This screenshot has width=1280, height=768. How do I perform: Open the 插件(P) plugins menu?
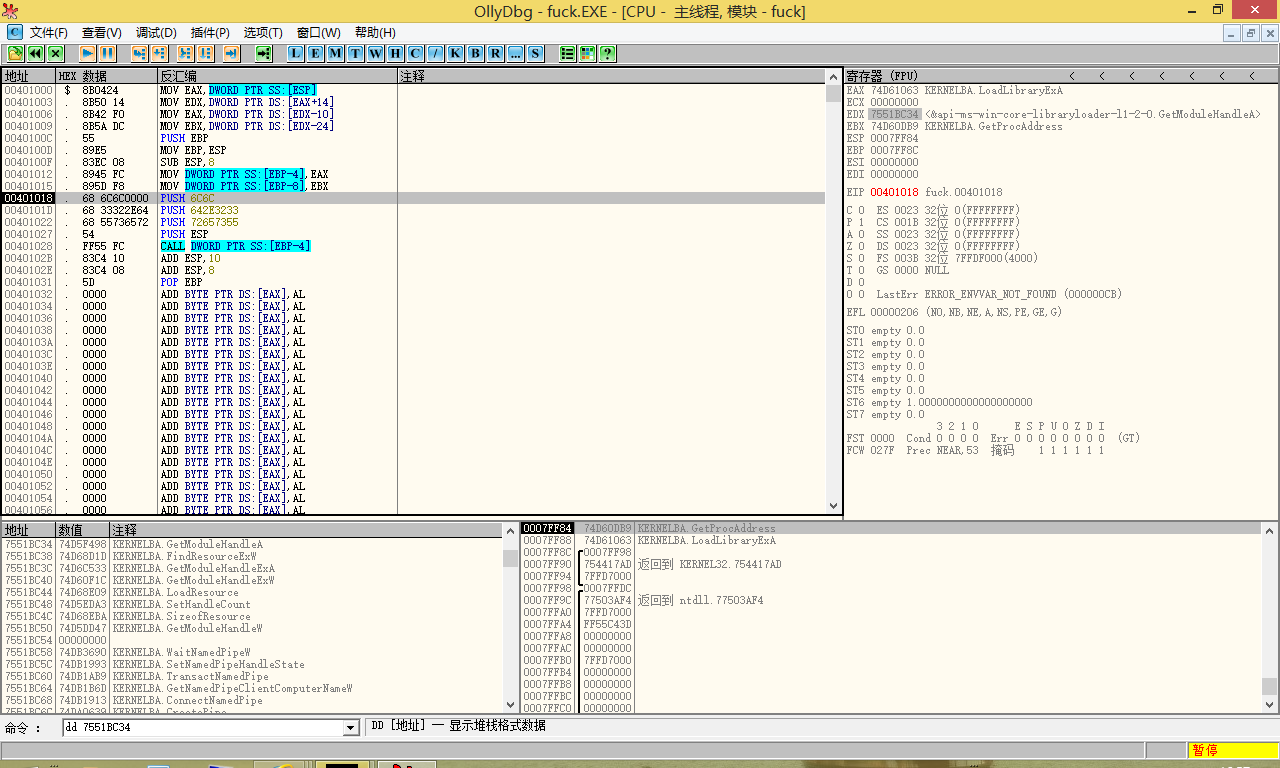coord(210,33)
